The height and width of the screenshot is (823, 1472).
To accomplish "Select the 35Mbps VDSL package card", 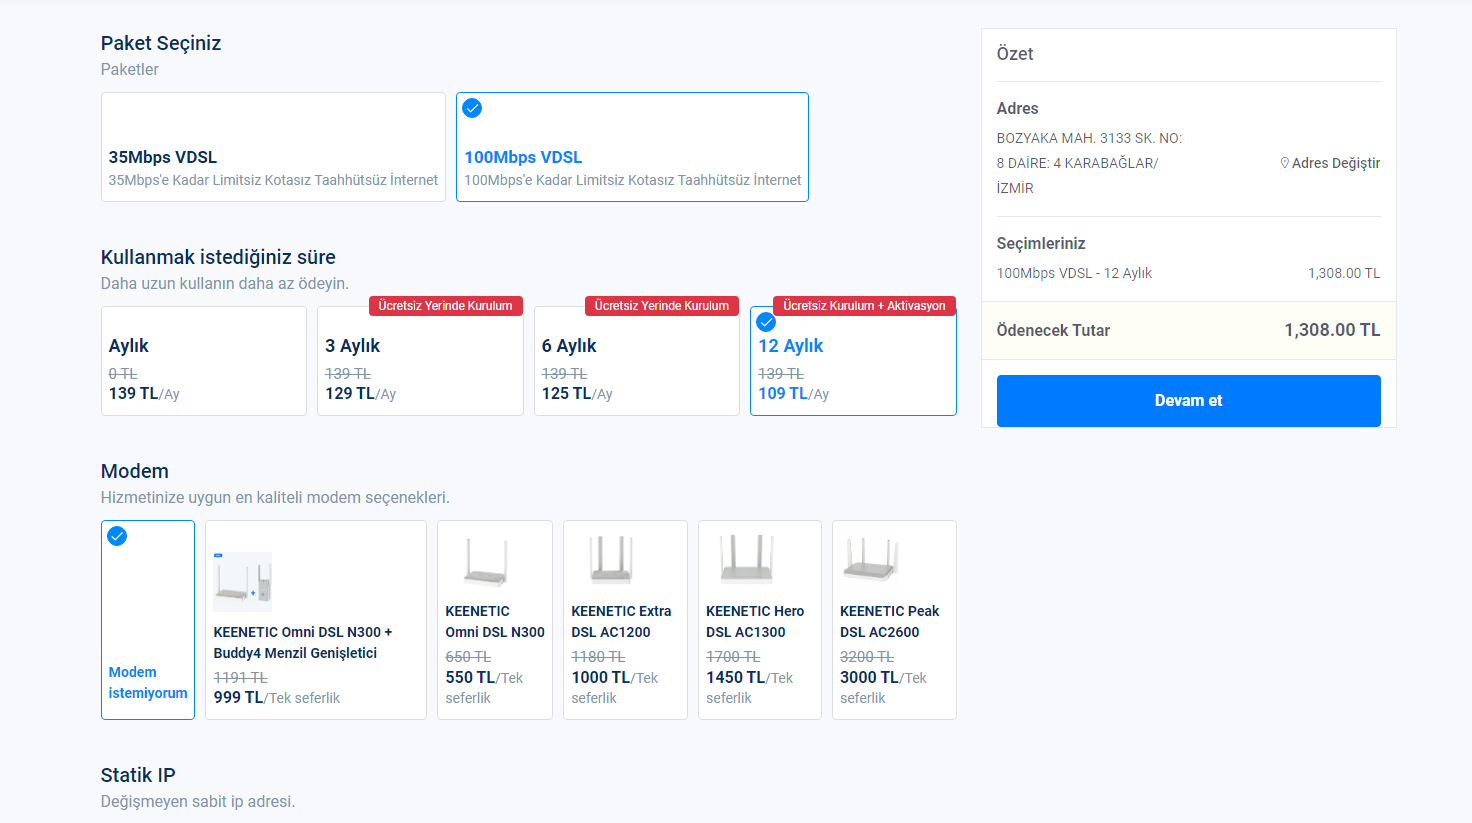I will pyautogui.click(x=273, y=147).
